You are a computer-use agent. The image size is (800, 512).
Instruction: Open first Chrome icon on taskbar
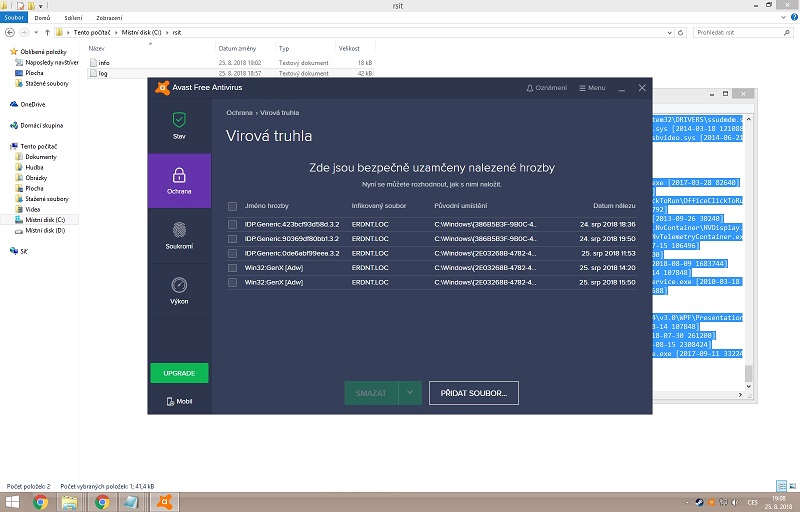40,502
